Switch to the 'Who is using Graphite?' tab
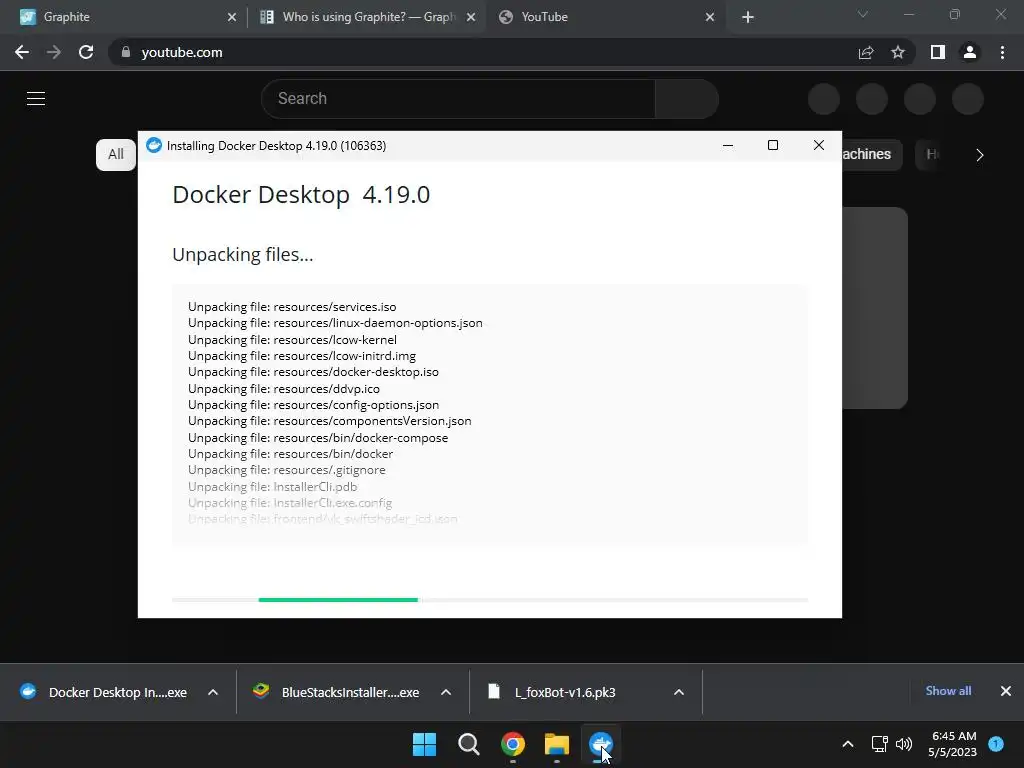Viewport: 1024px width, 768px height. (368, 17)
